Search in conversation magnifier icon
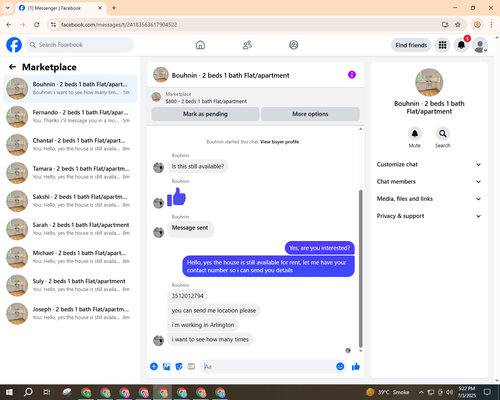500x400 pixels. pos(443,134)
